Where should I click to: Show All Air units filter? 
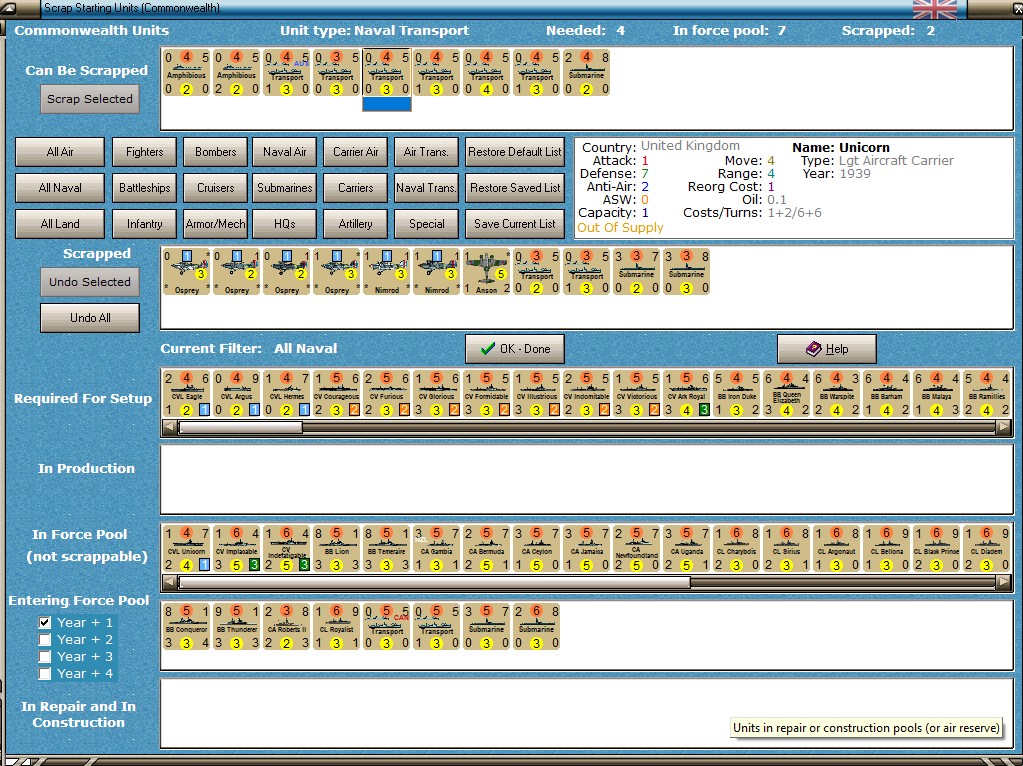click(60, 152)
